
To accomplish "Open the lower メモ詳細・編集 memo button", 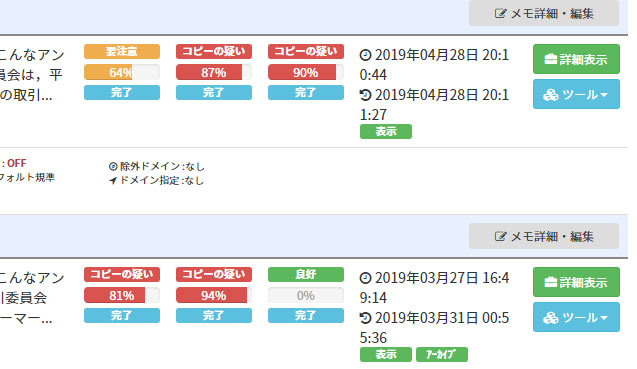I will (x=544, y=236).
